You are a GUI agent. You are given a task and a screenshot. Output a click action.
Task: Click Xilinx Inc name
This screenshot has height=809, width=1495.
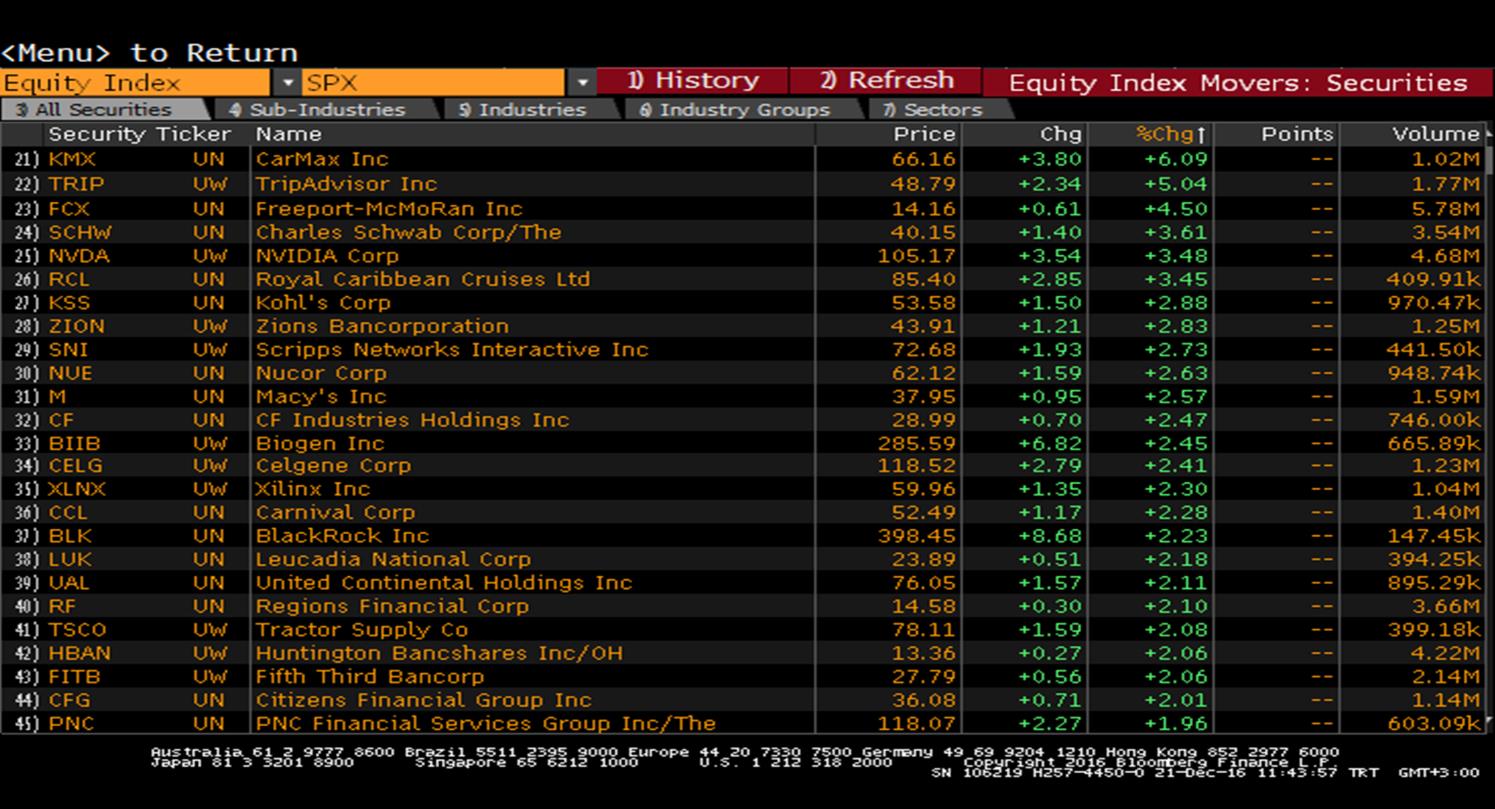click(x=313, y=489)
